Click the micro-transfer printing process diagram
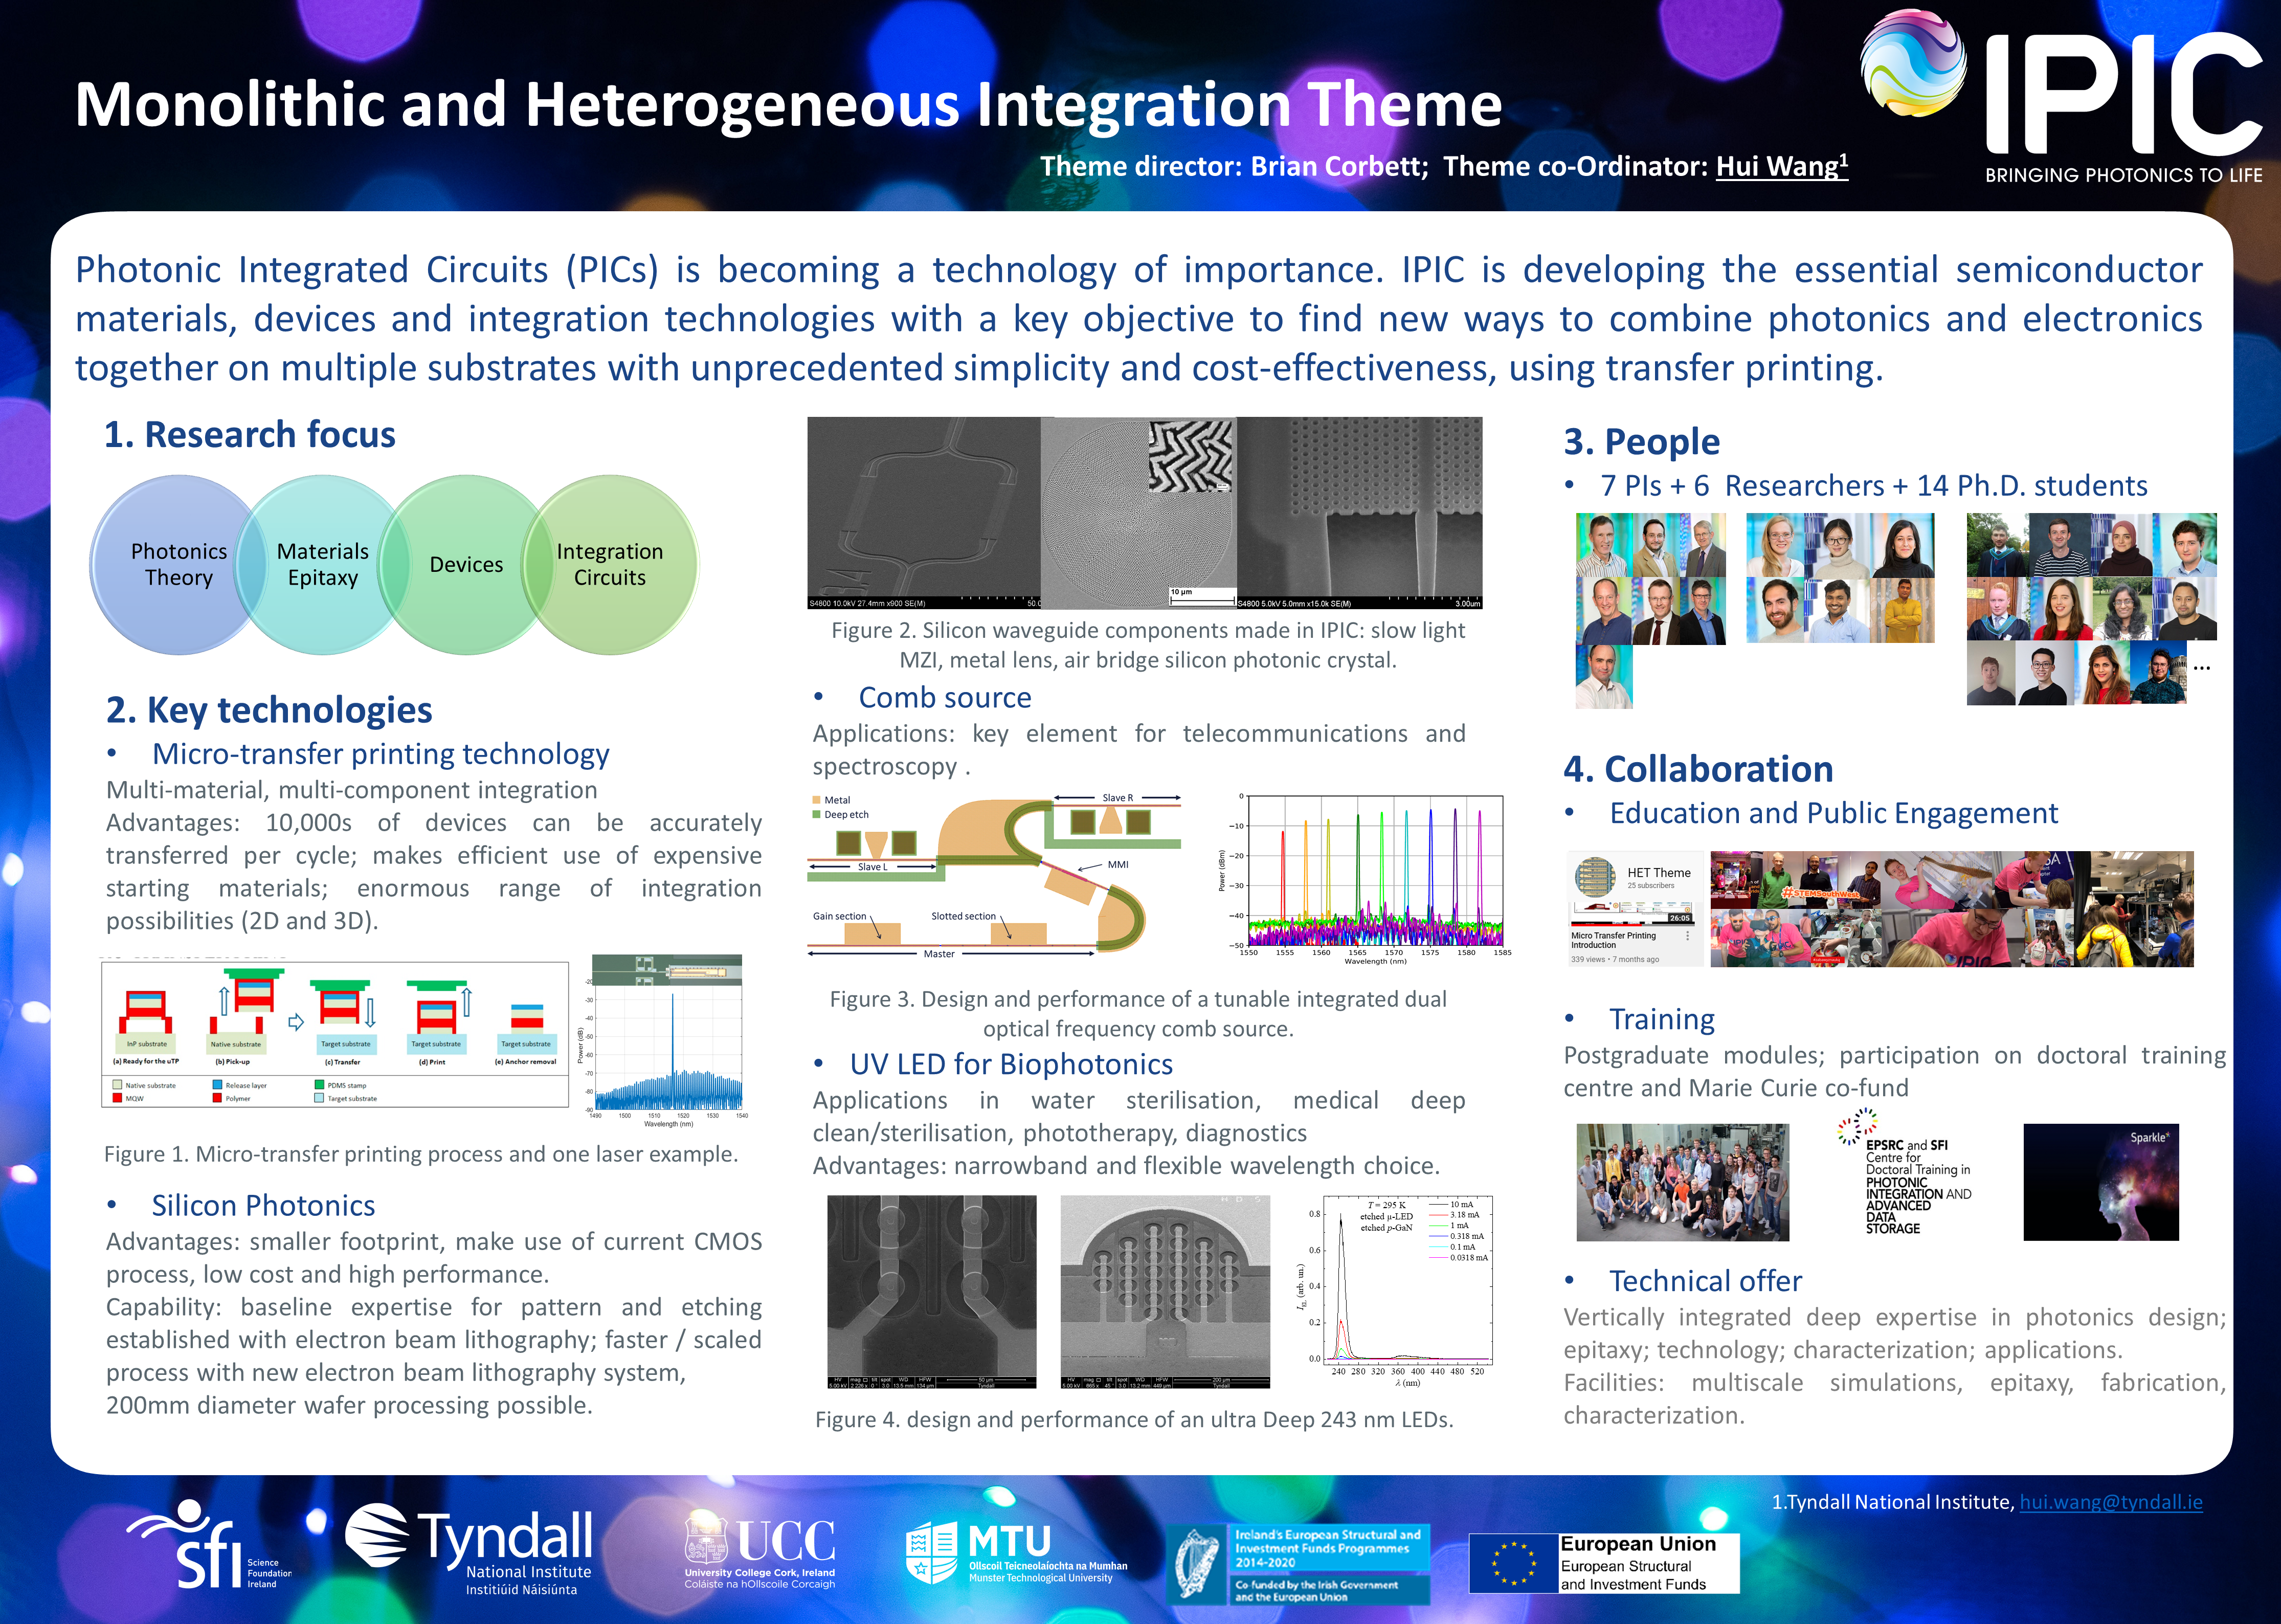The image size is (2281, 1624). coord(335,1034)
